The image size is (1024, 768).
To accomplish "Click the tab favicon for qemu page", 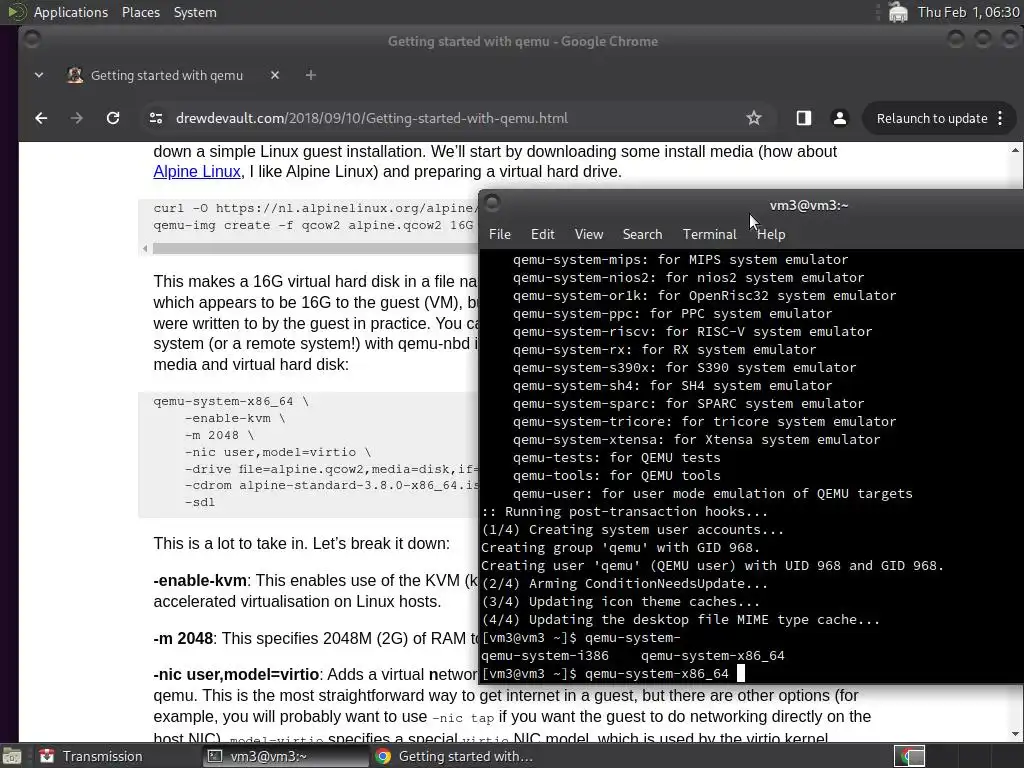I will tap(74, 75).
